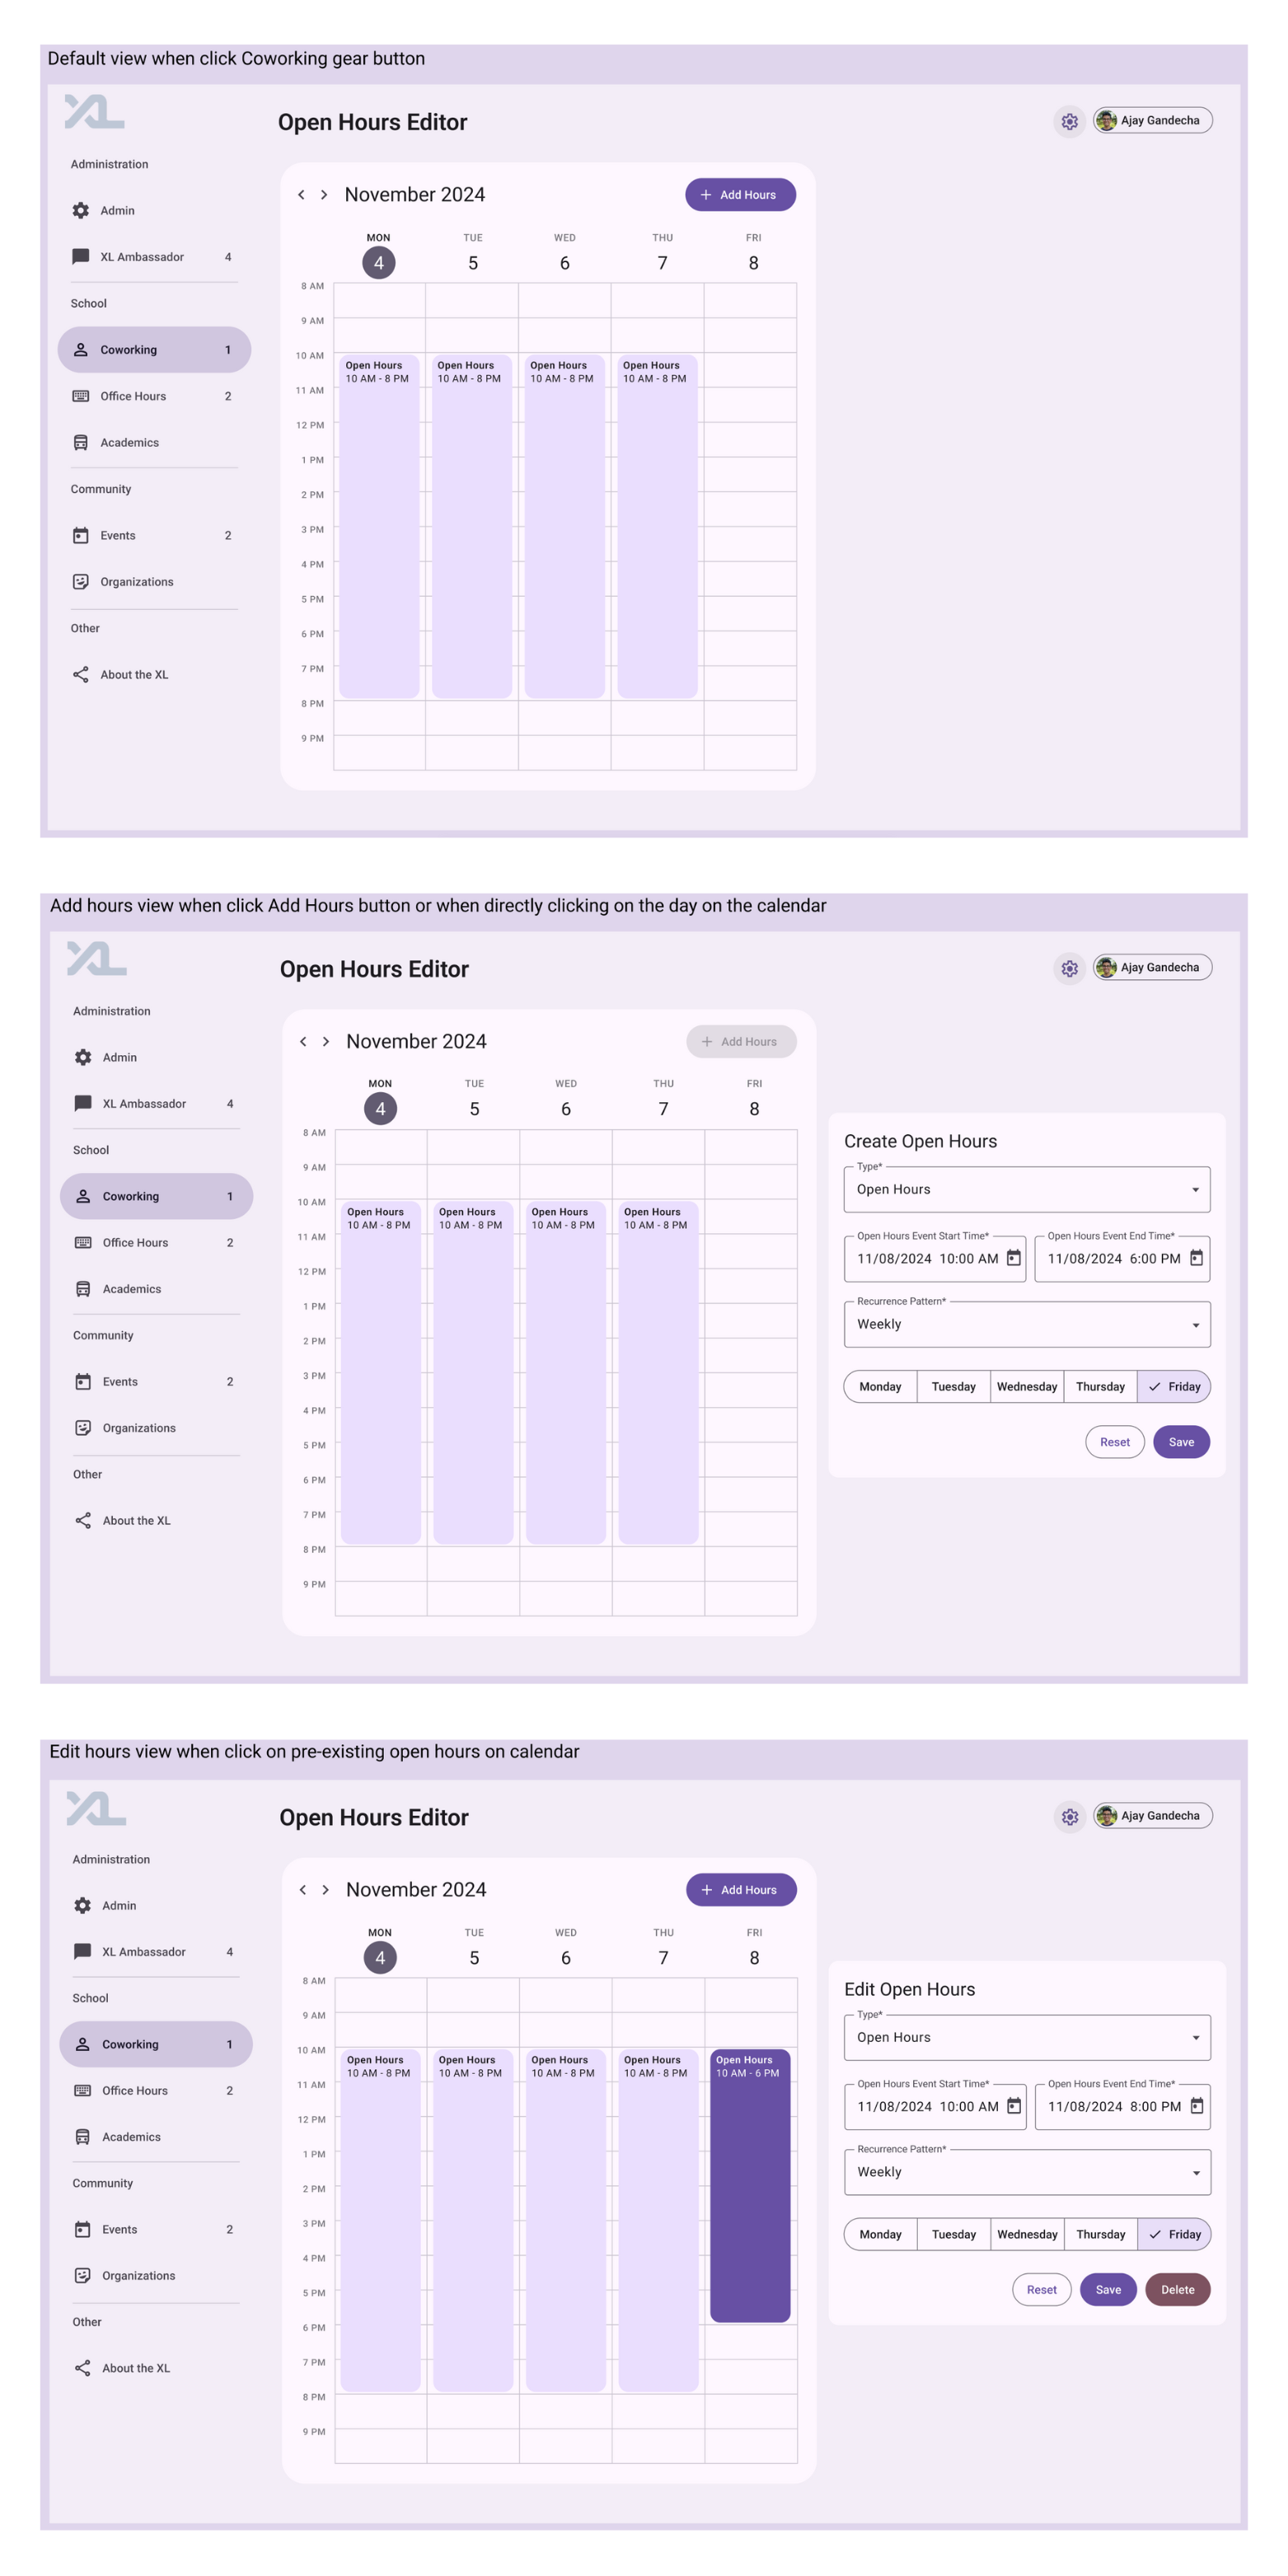Click previous week chevron in the Edit hours view calendar
1288x2576 pixels.
(303, 1889)
